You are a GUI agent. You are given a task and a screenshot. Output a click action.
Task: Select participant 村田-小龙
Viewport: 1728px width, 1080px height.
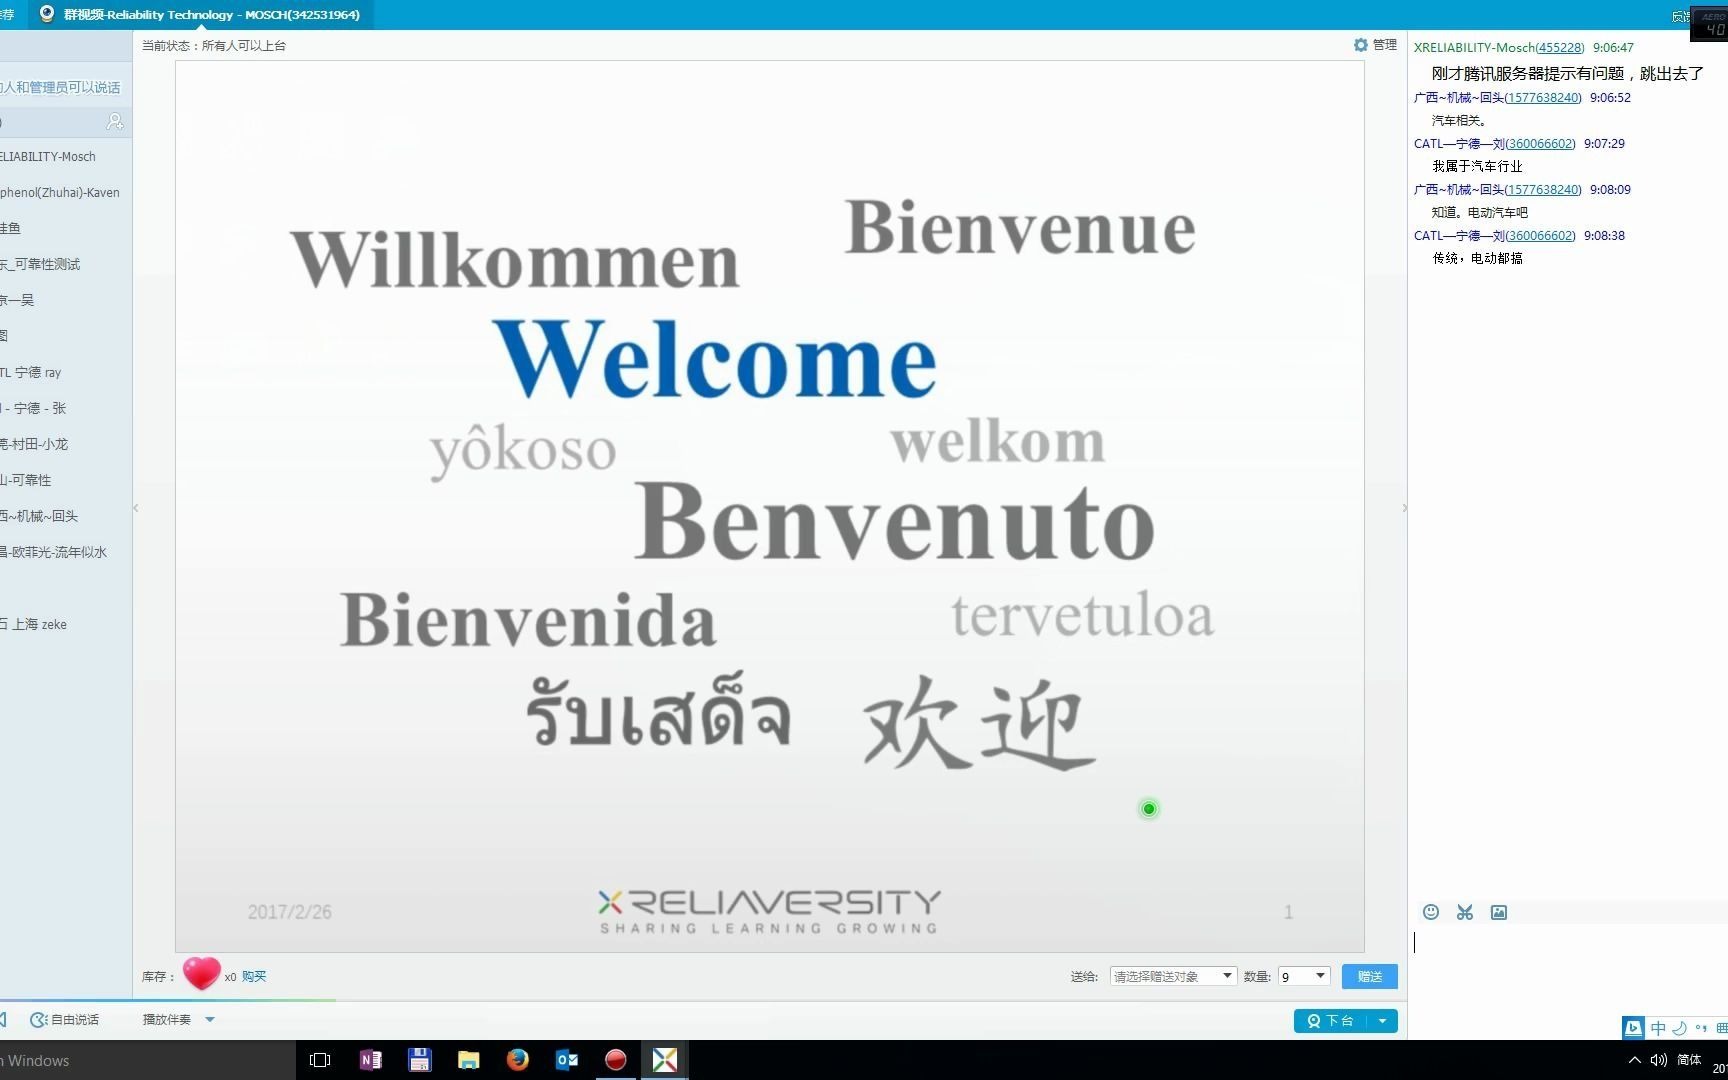(66, 444)
